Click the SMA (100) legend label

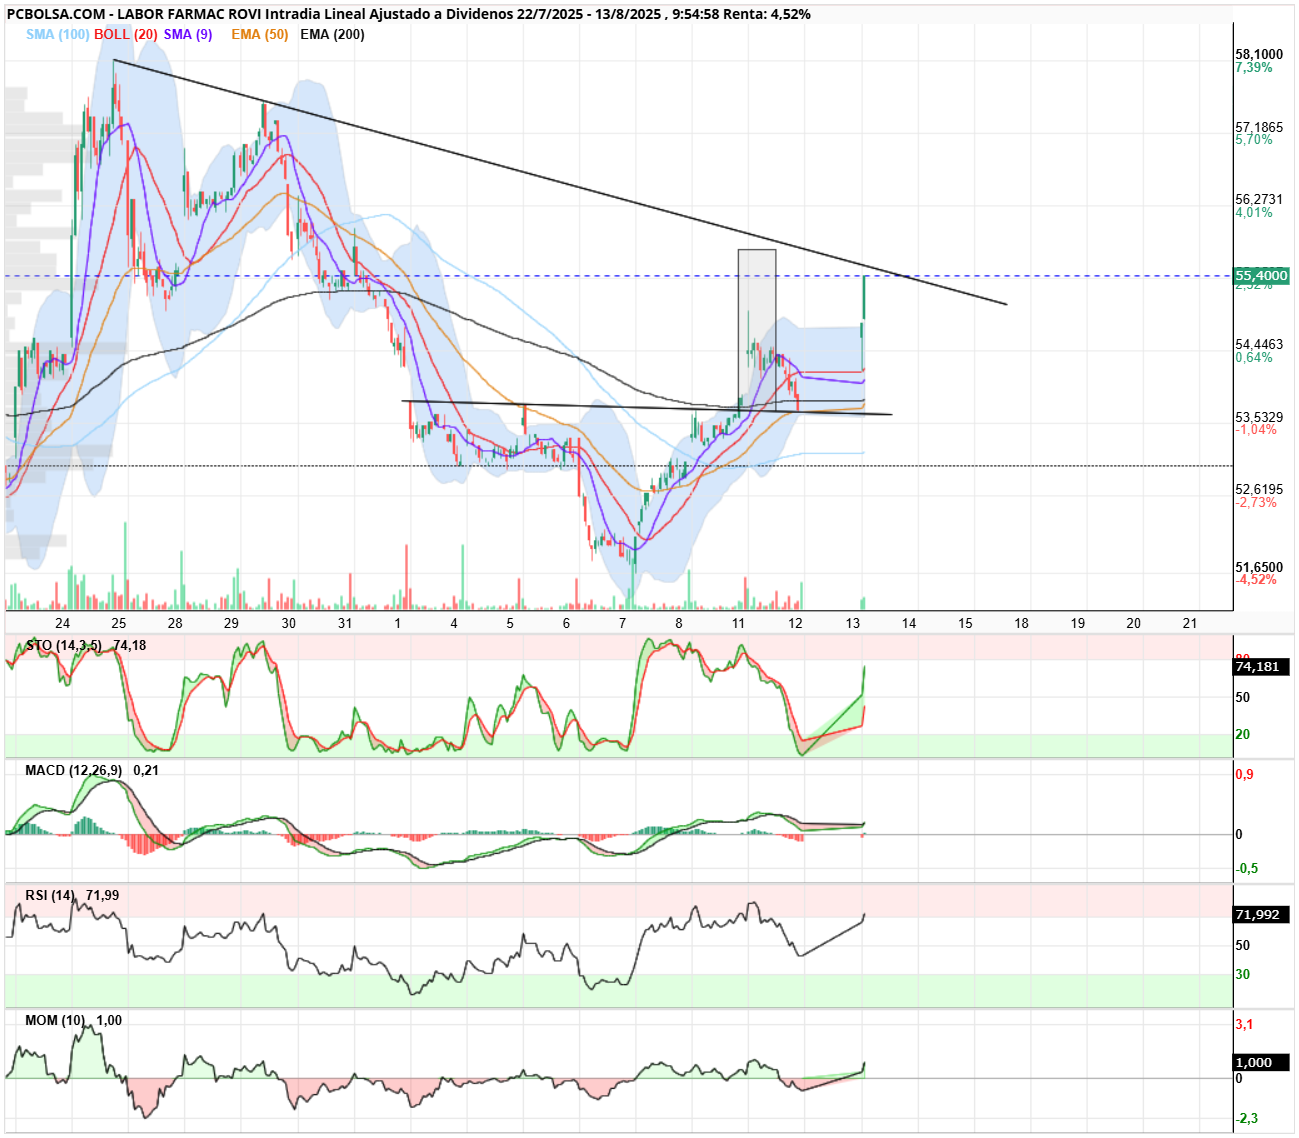point(58,34)
